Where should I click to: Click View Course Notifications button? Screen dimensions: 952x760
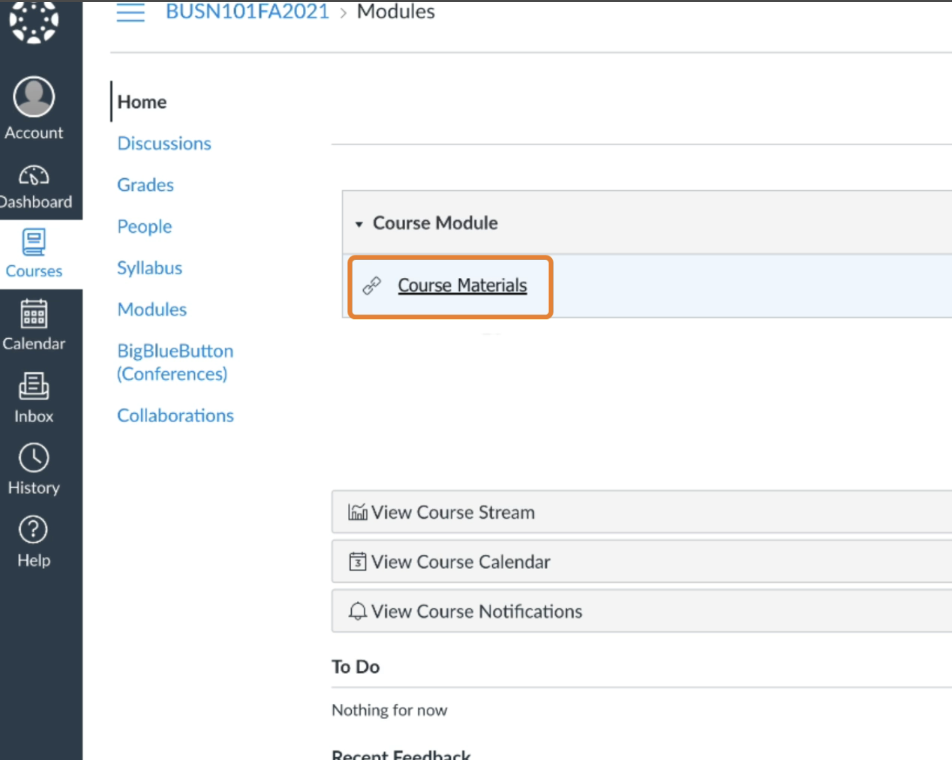(476, 611)
